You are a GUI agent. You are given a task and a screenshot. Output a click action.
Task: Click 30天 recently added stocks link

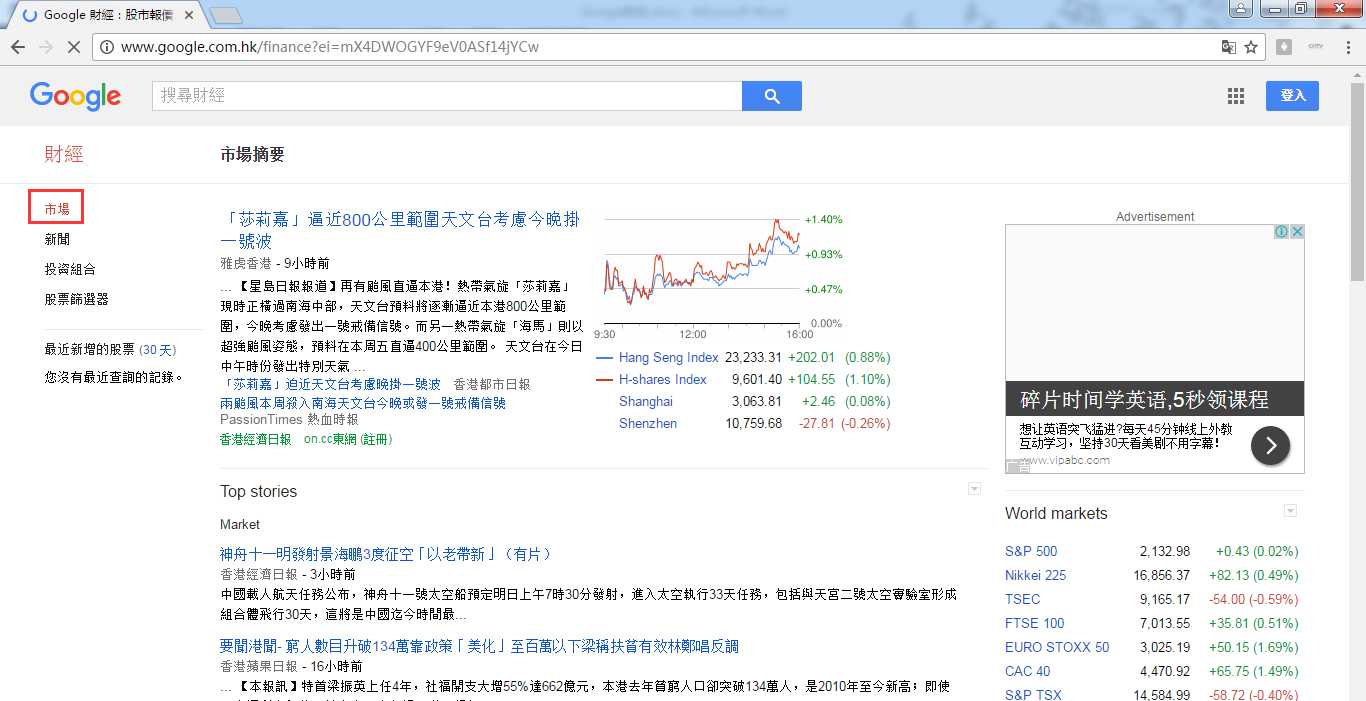point(157,350)
